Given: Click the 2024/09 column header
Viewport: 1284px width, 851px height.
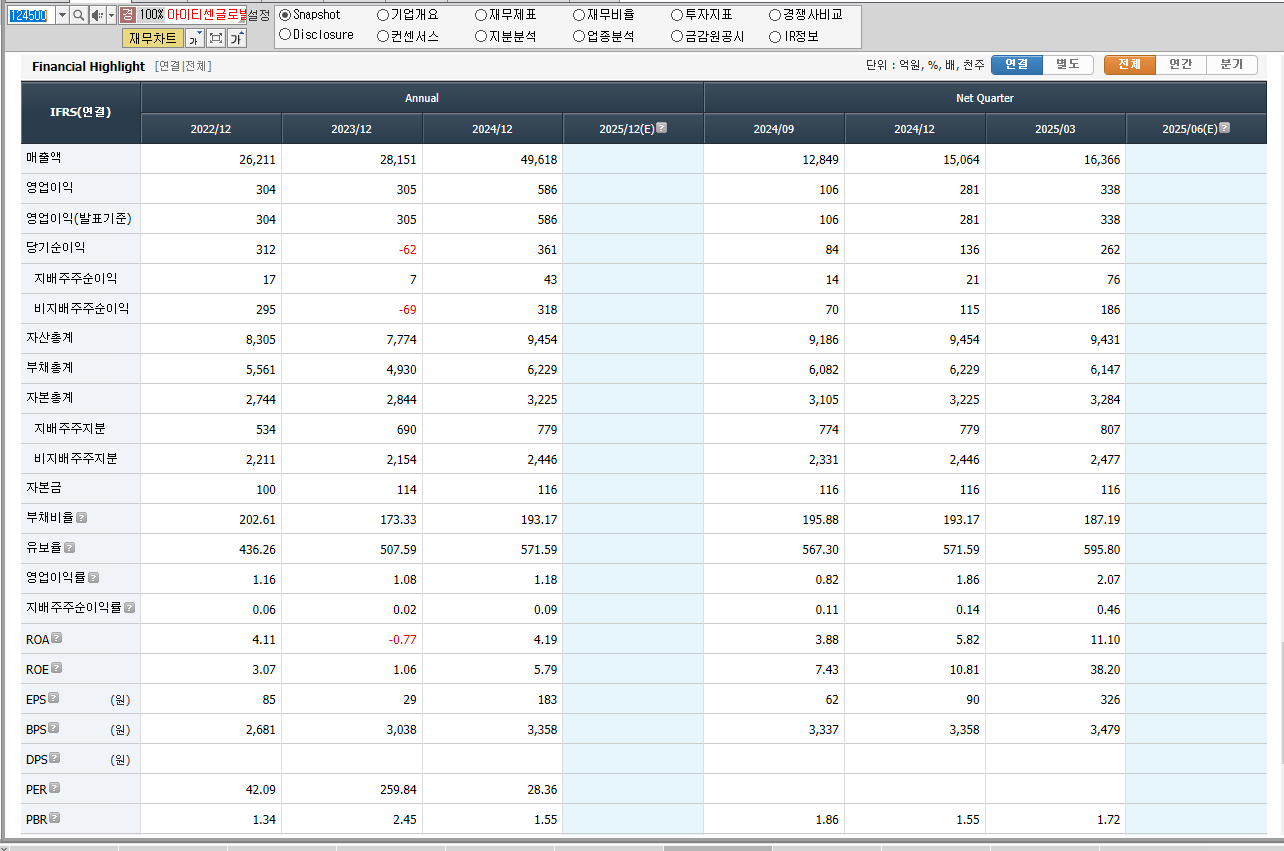Looking at the screenshot, I should point(774,129).
